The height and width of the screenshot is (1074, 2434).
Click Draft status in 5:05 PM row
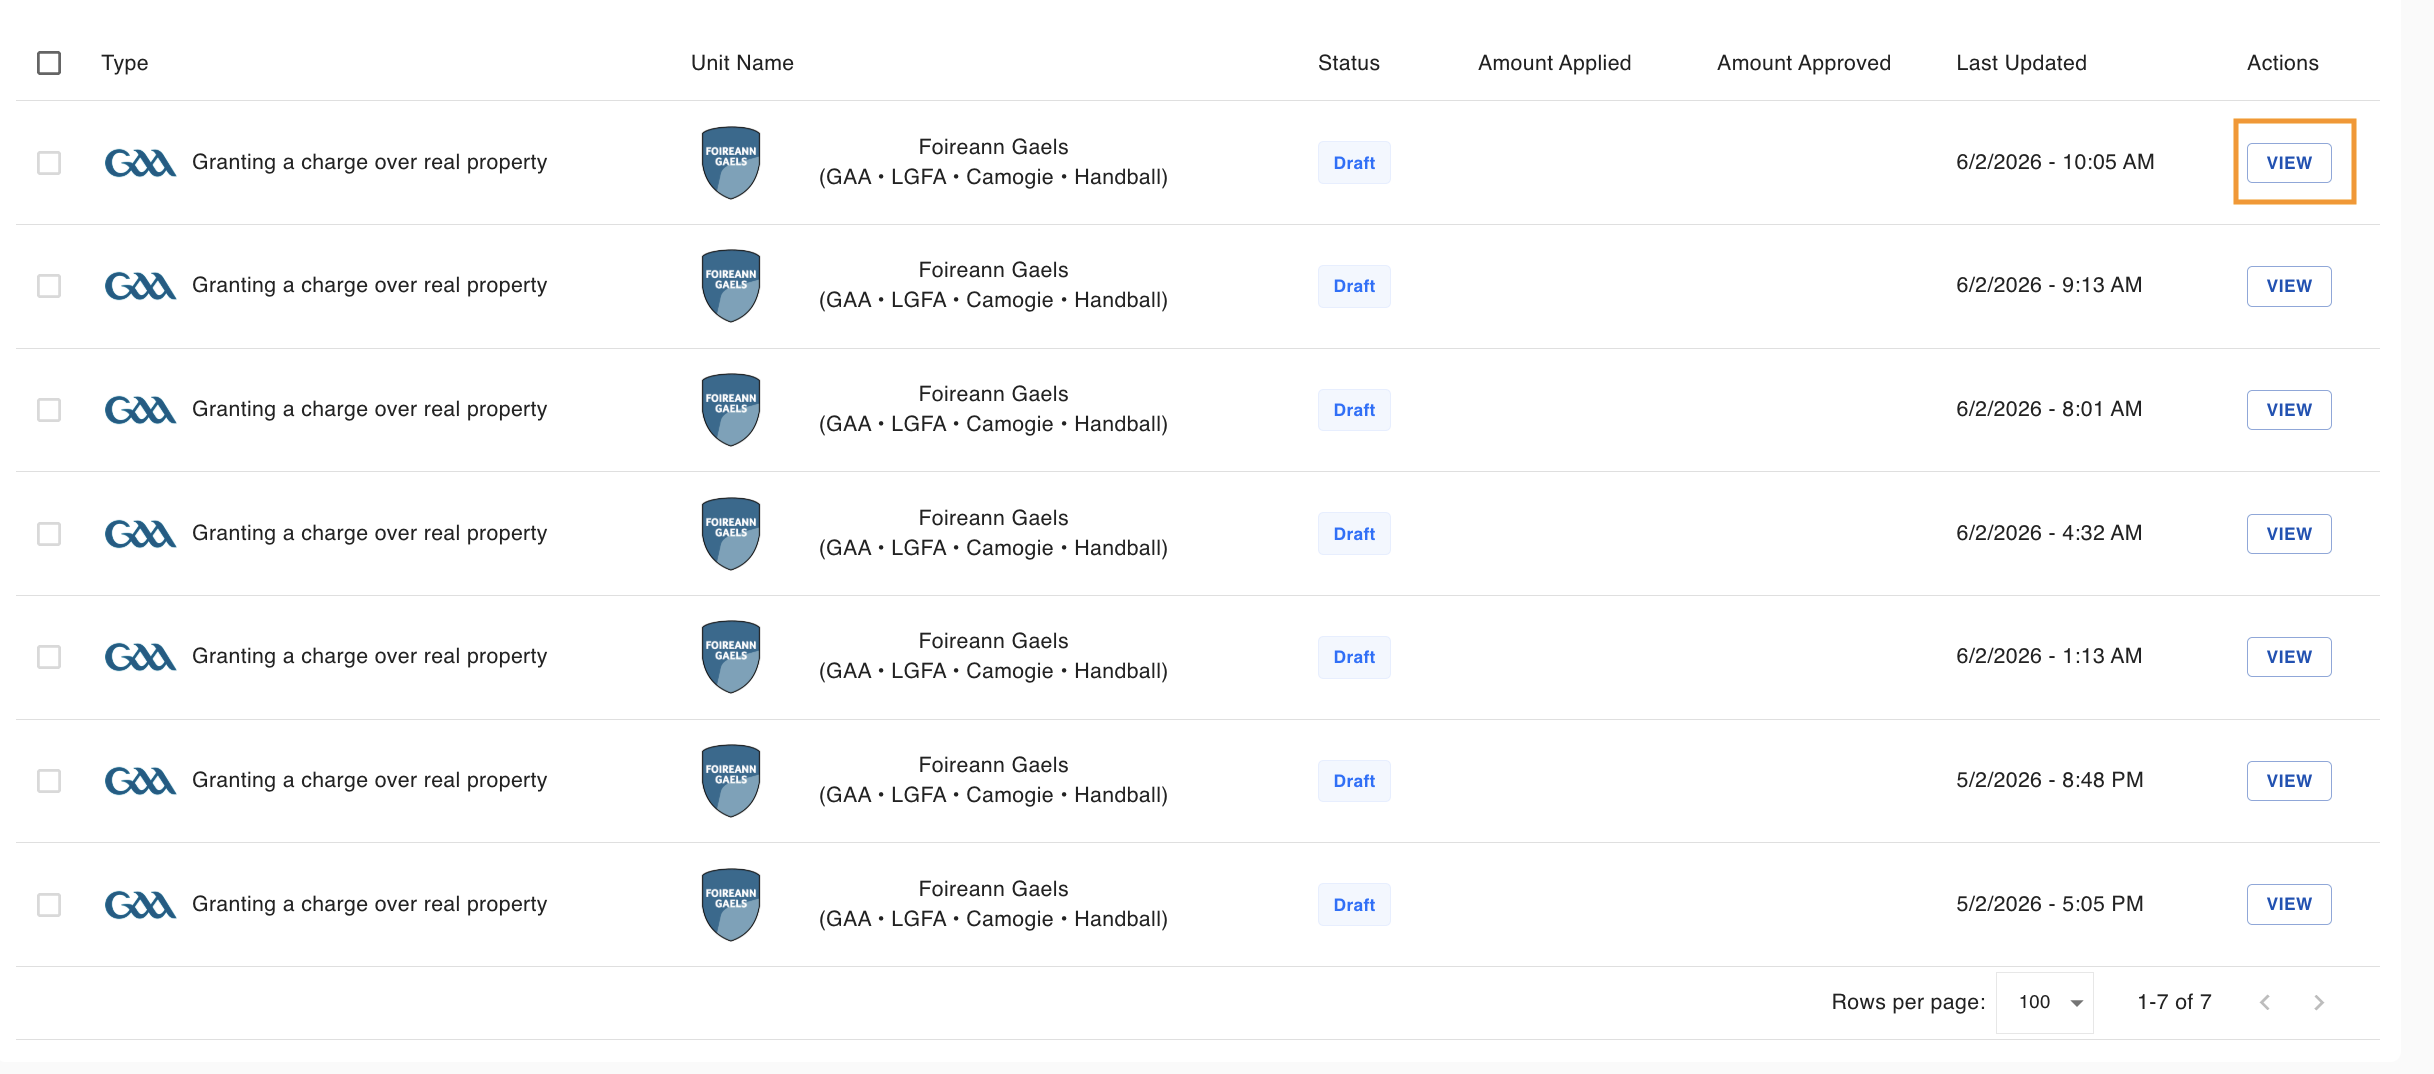[1354, 905]
